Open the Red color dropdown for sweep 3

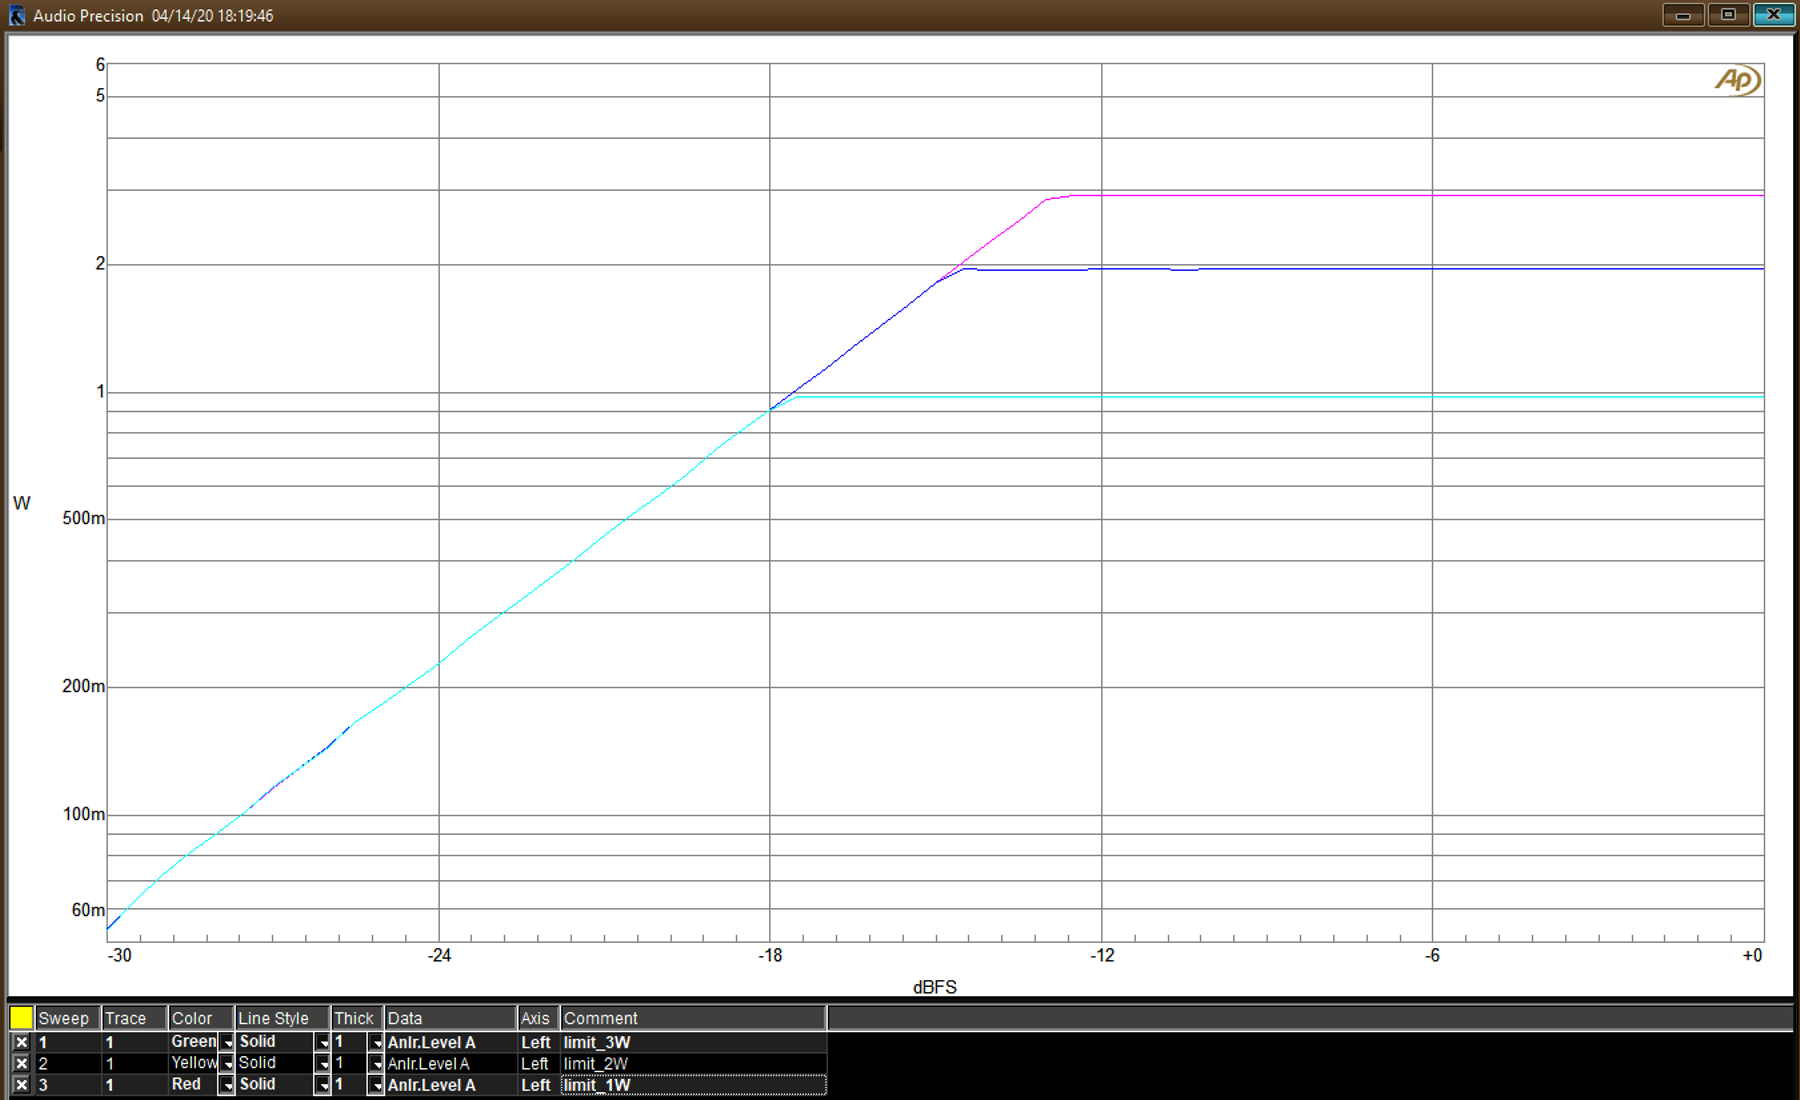[x=227, y=1085]
